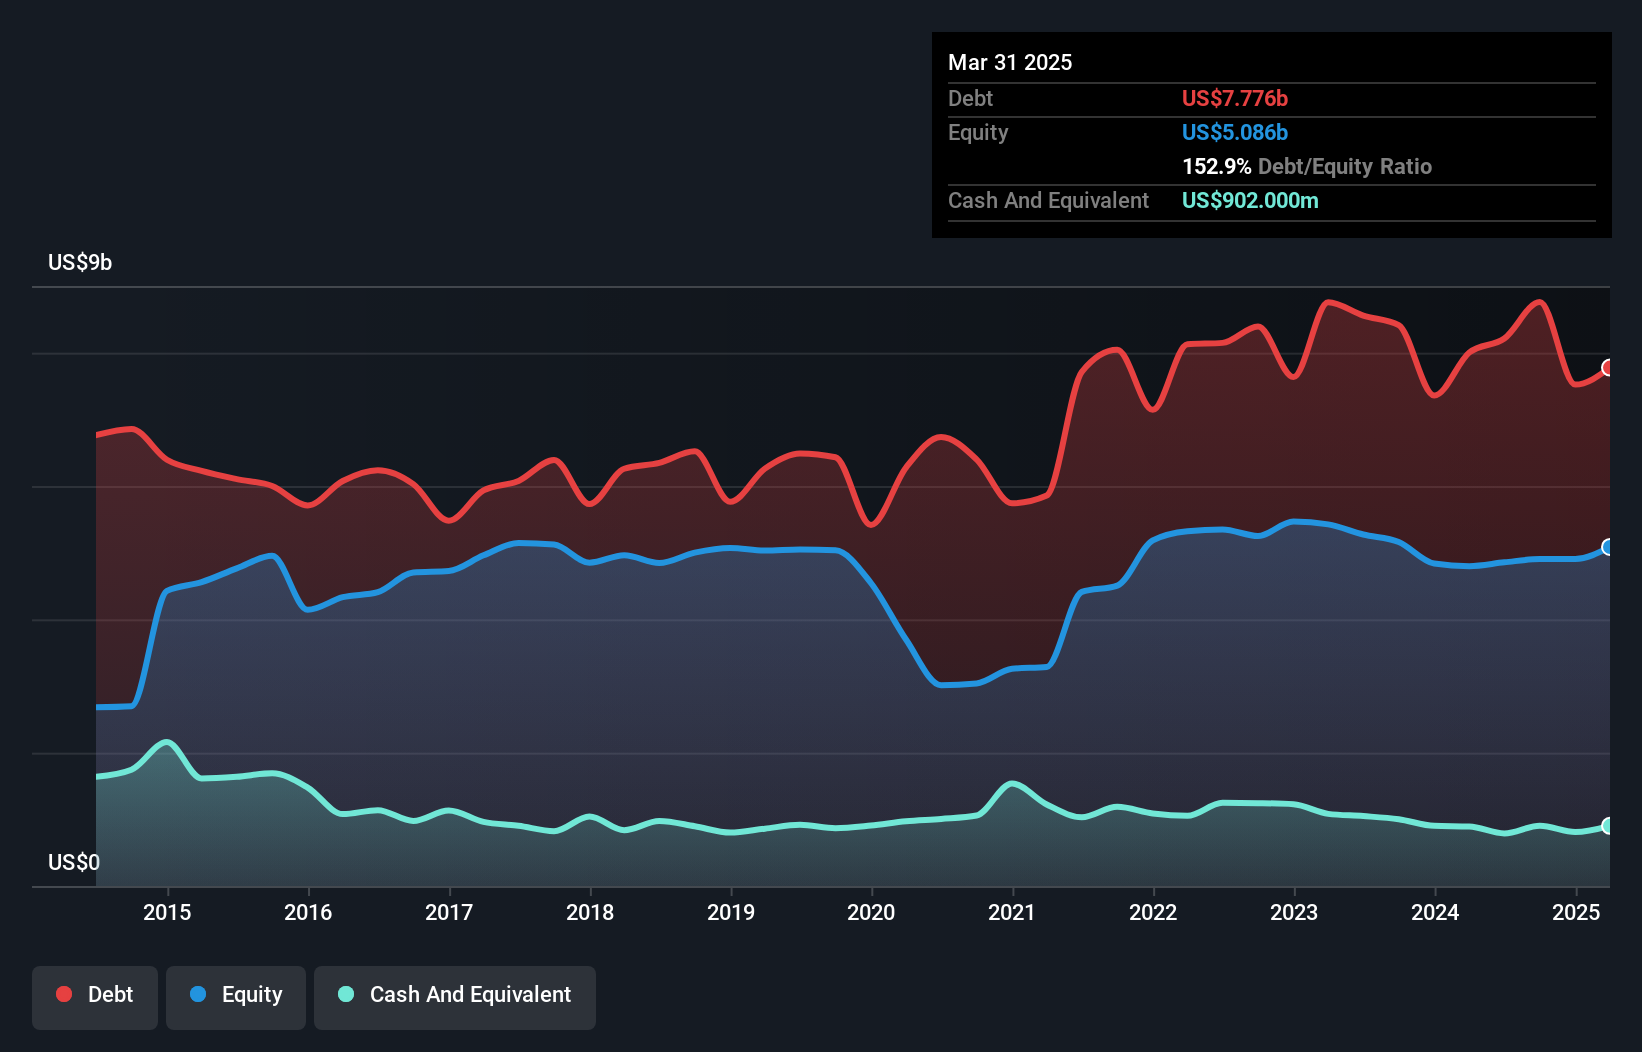
Task: Click the 2020 year axis label
Action: click(x=872, y=912)
